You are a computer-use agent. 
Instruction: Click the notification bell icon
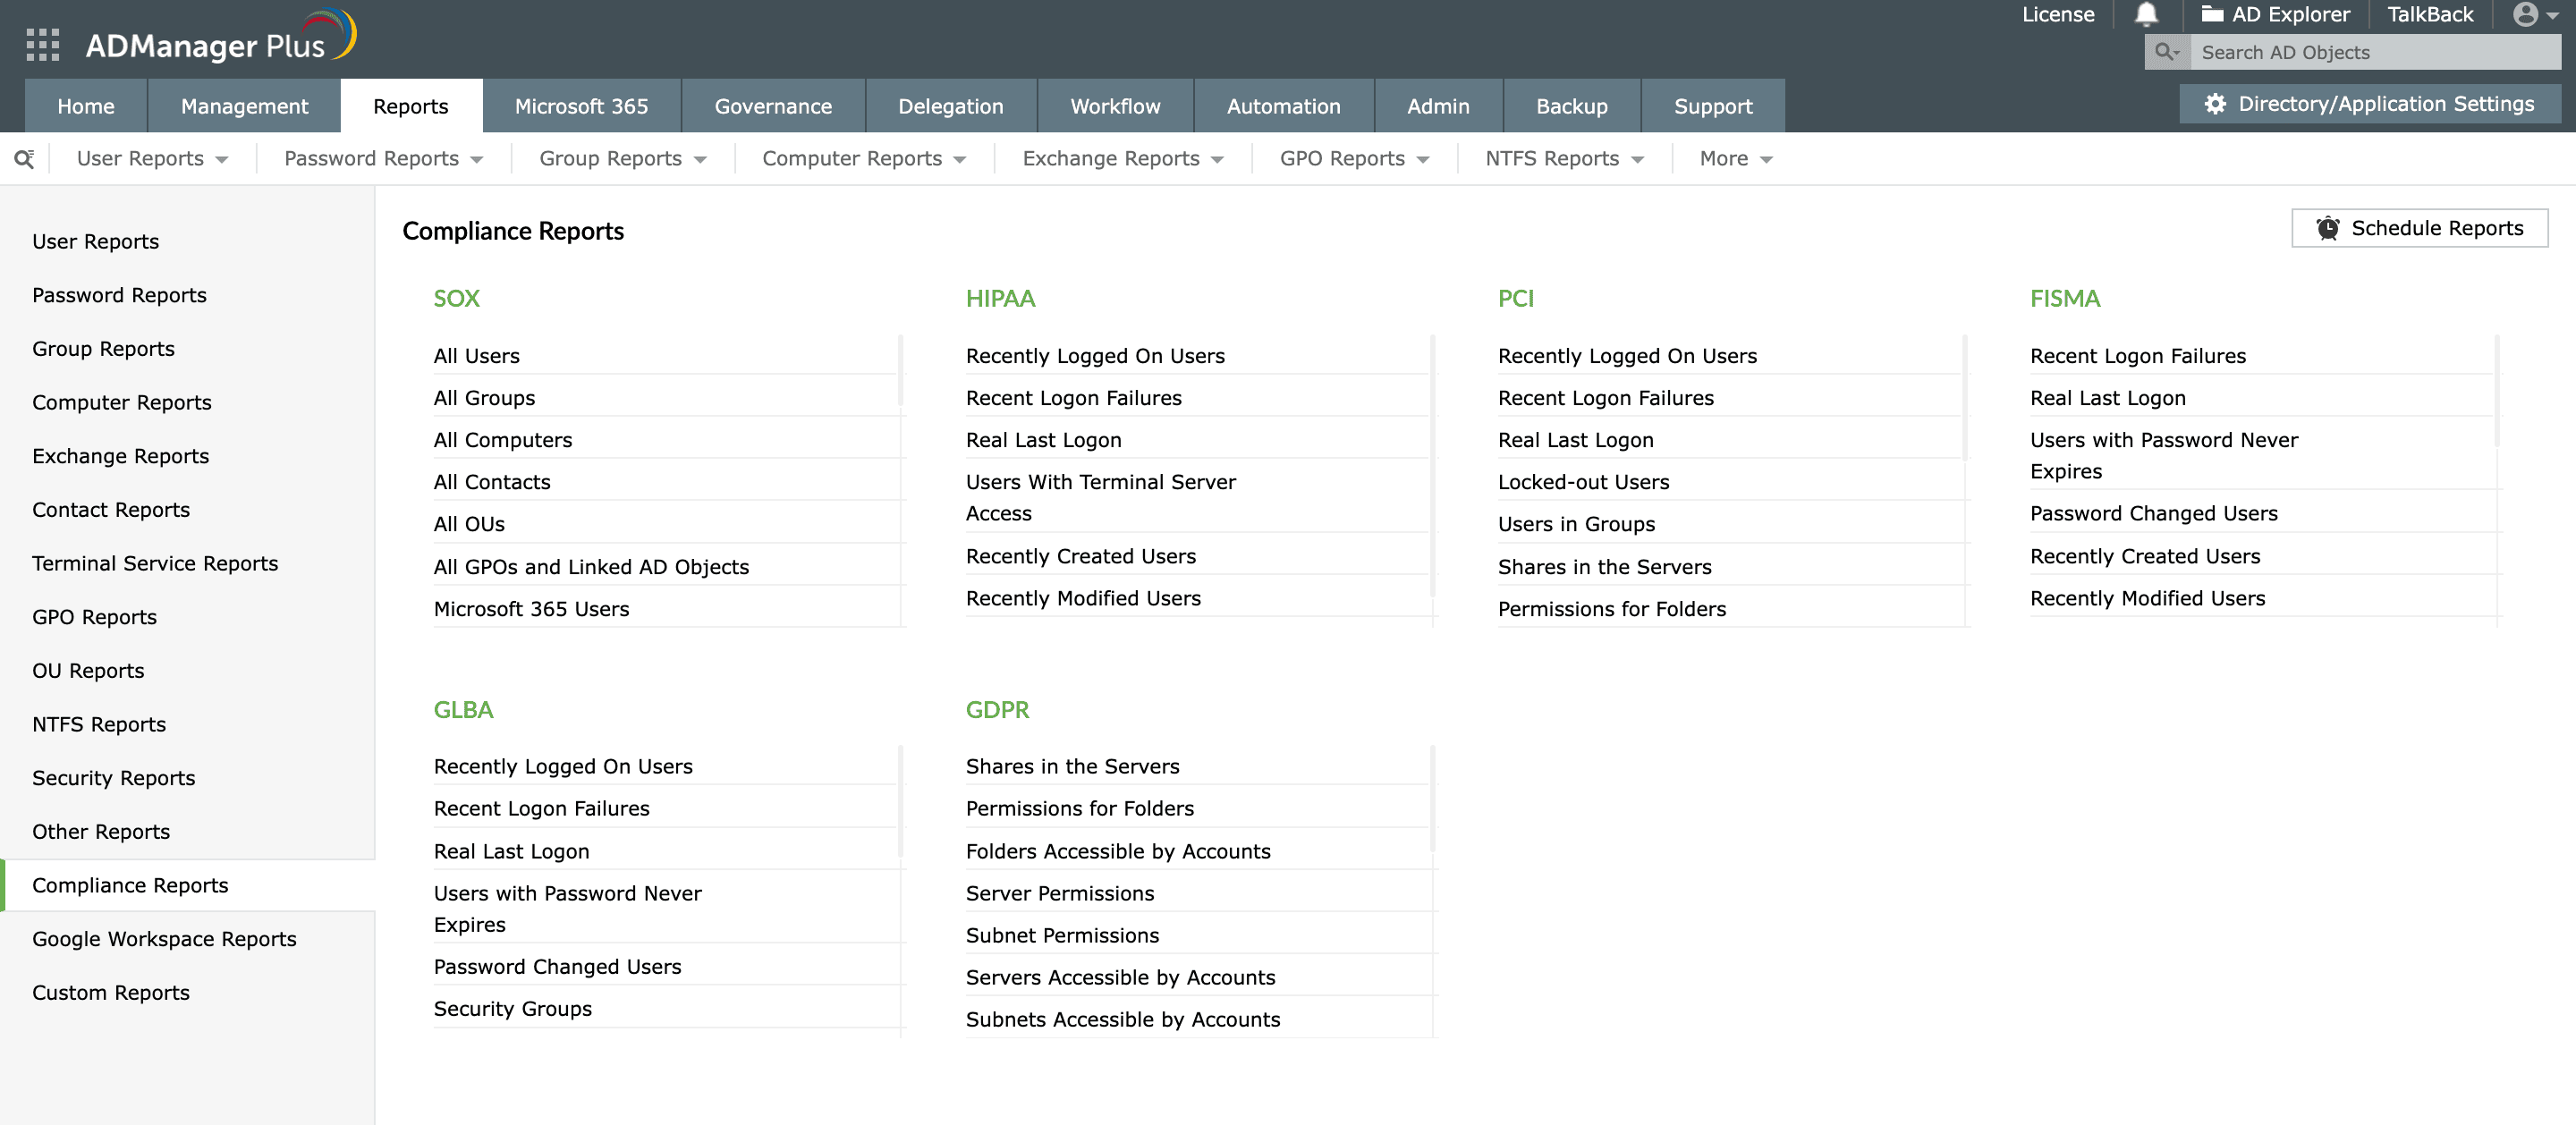pos(2146,14)
